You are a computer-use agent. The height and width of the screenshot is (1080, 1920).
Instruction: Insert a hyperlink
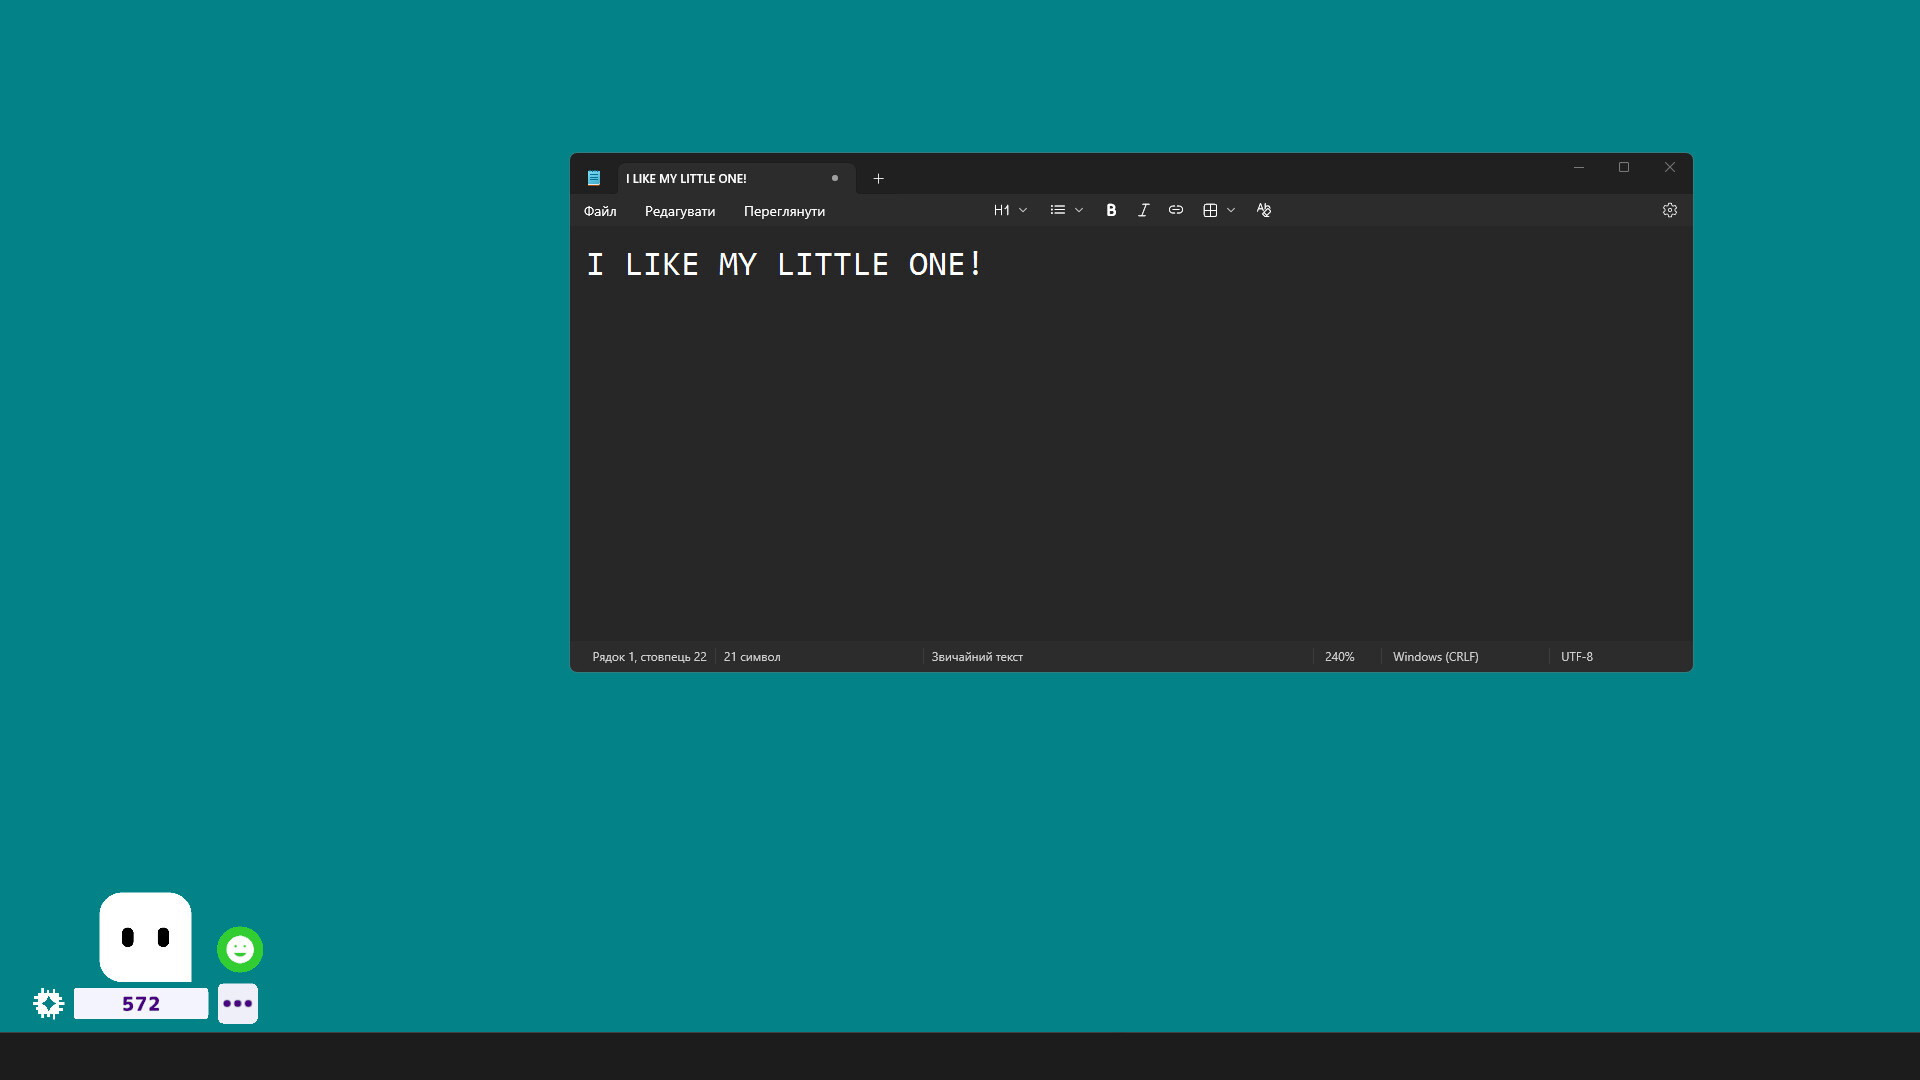[1175, 210]
